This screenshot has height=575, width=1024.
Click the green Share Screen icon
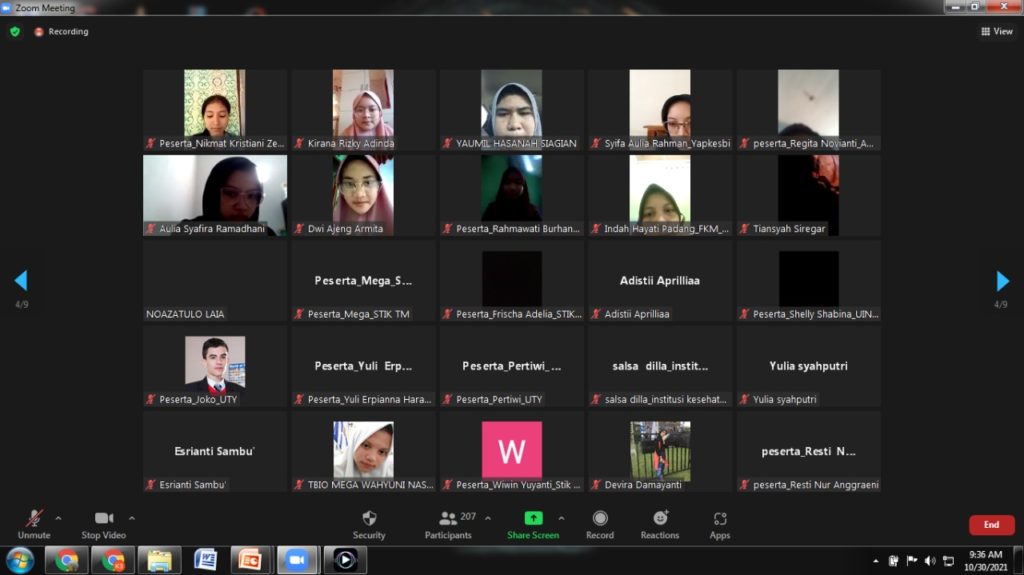point(533,518)
